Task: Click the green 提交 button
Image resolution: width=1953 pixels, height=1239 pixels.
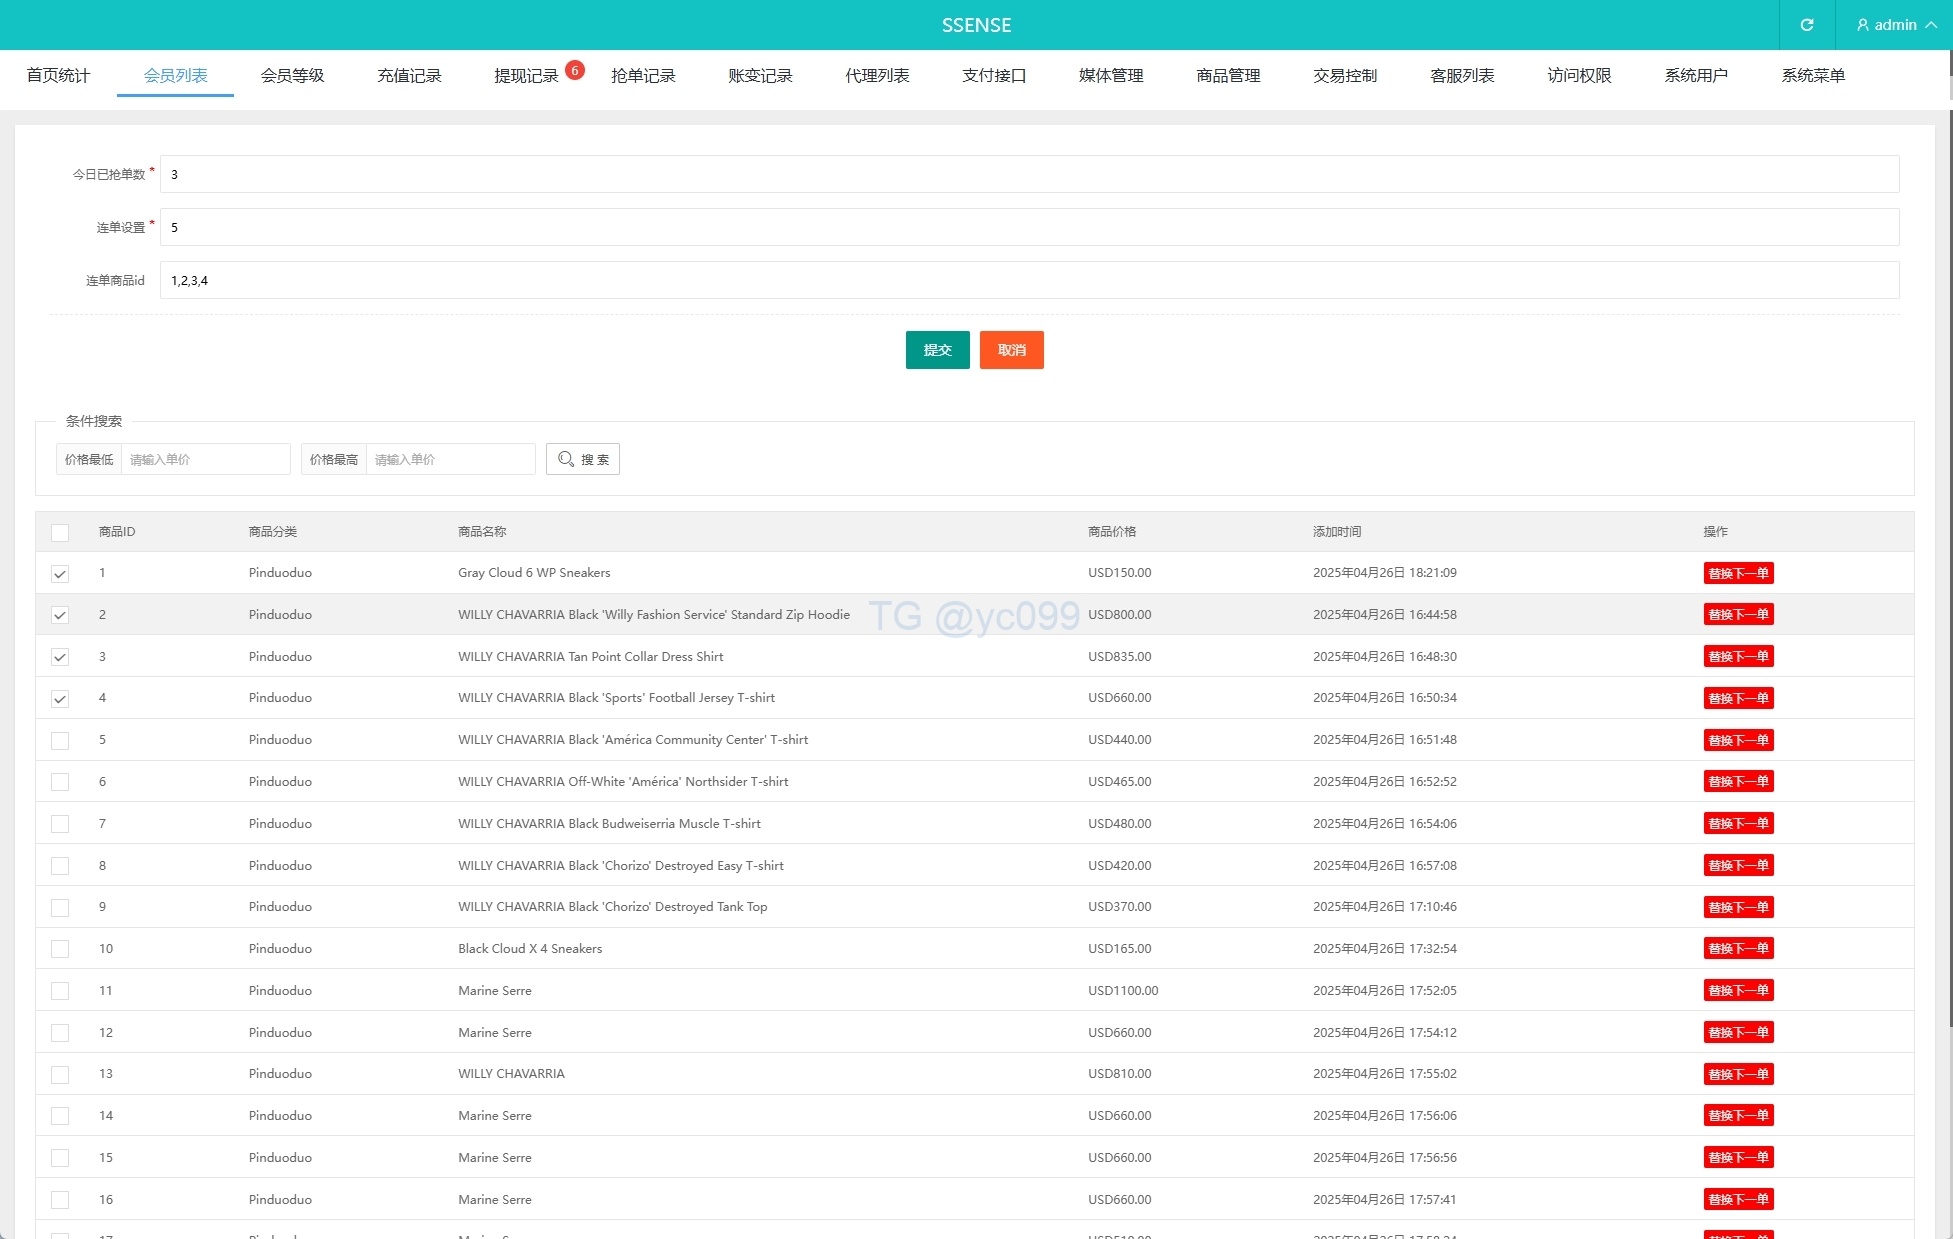Action: [937, 350]
